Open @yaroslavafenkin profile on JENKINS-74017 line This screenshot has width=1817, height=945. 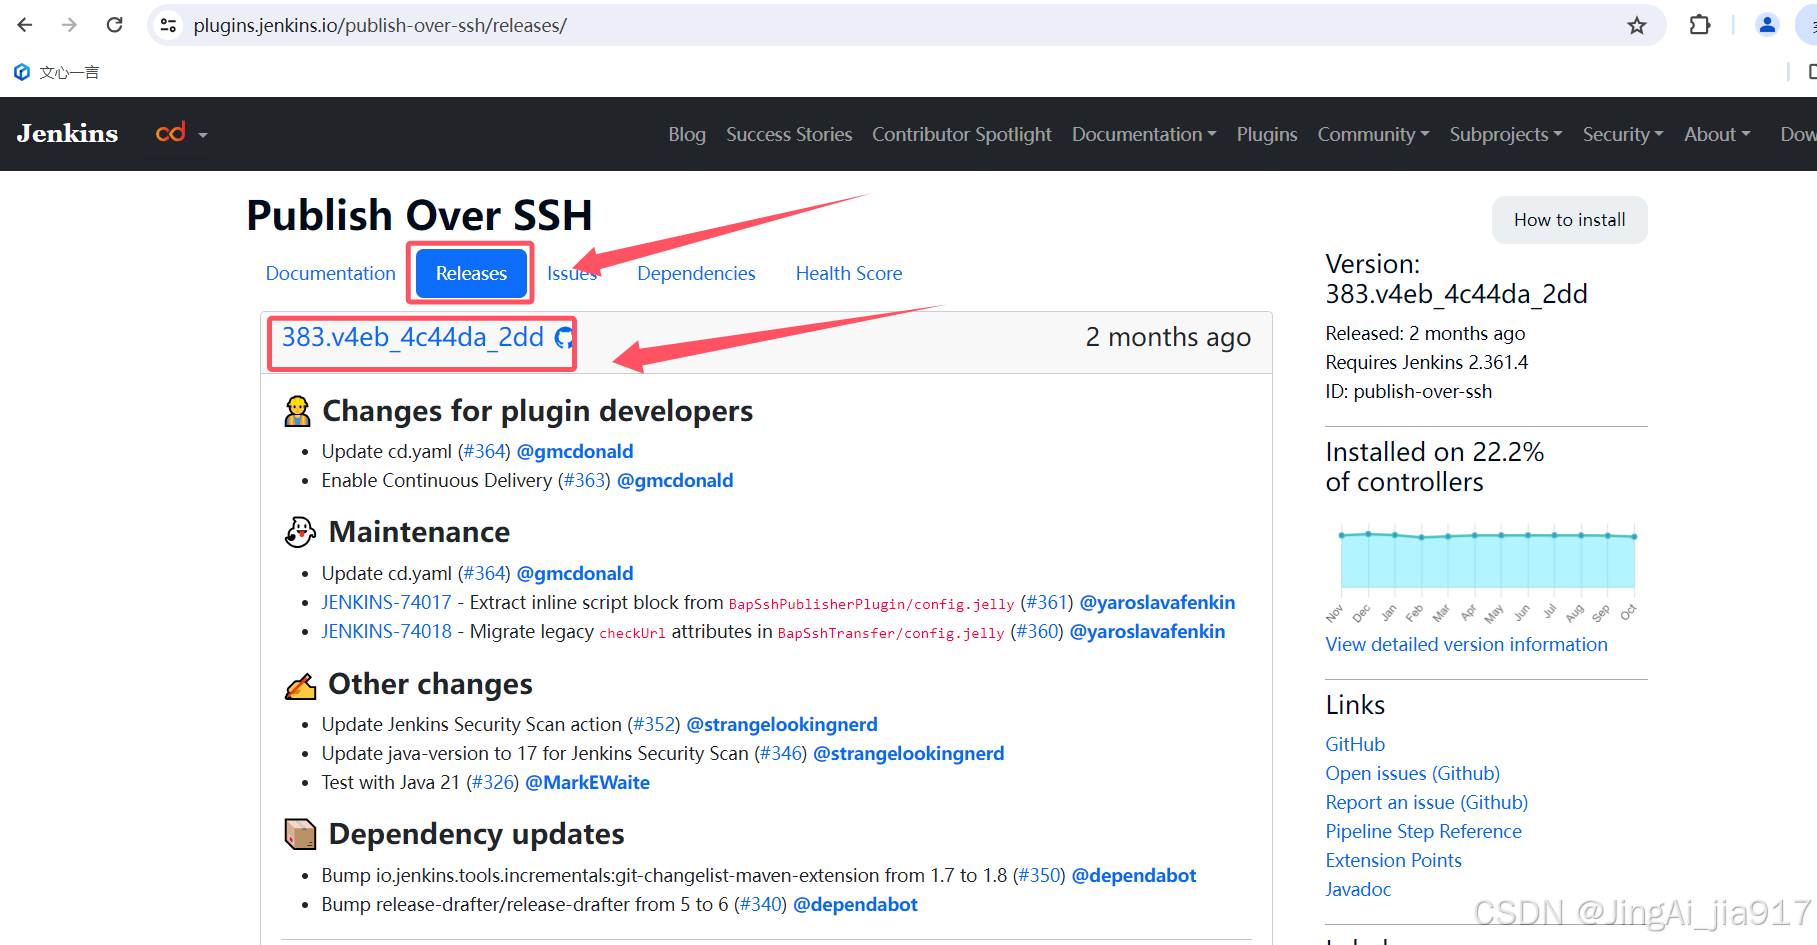[1157, 602]
